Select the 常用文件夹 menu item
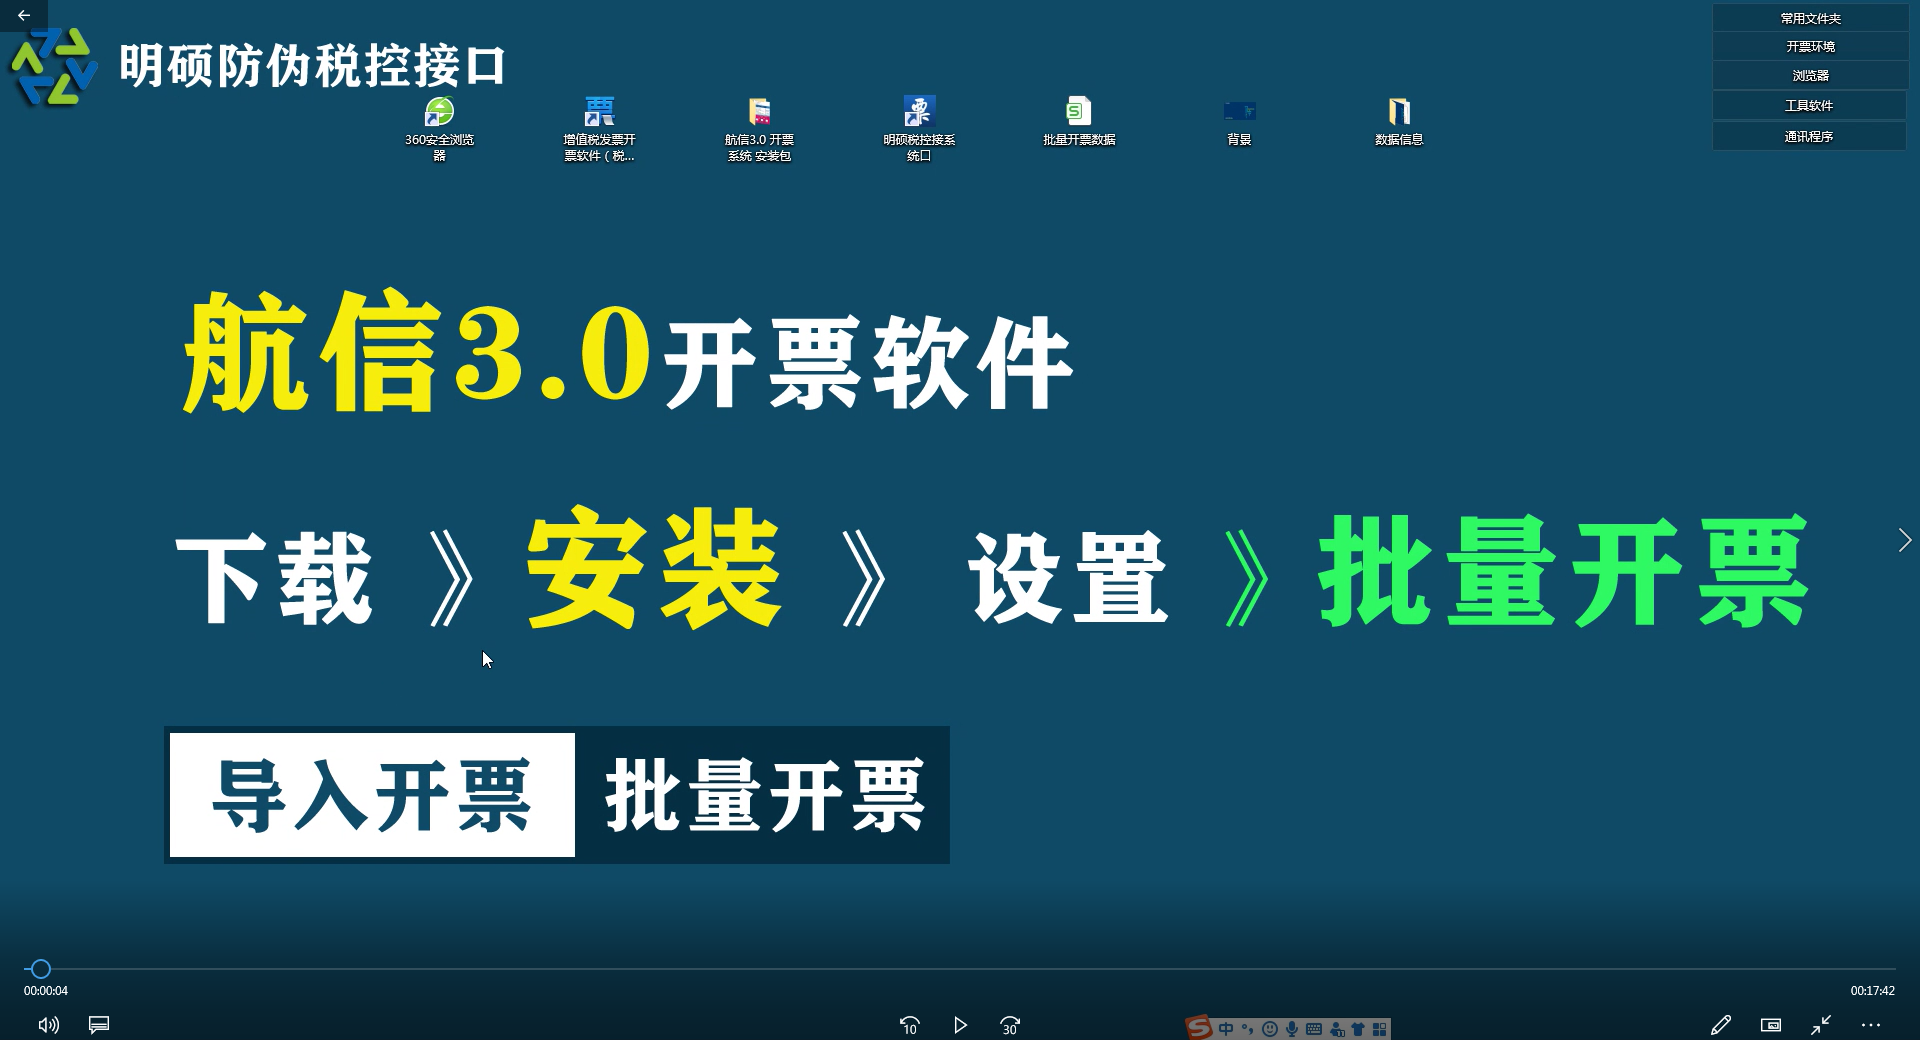 pyautogui.click(x=1810, y=18)
